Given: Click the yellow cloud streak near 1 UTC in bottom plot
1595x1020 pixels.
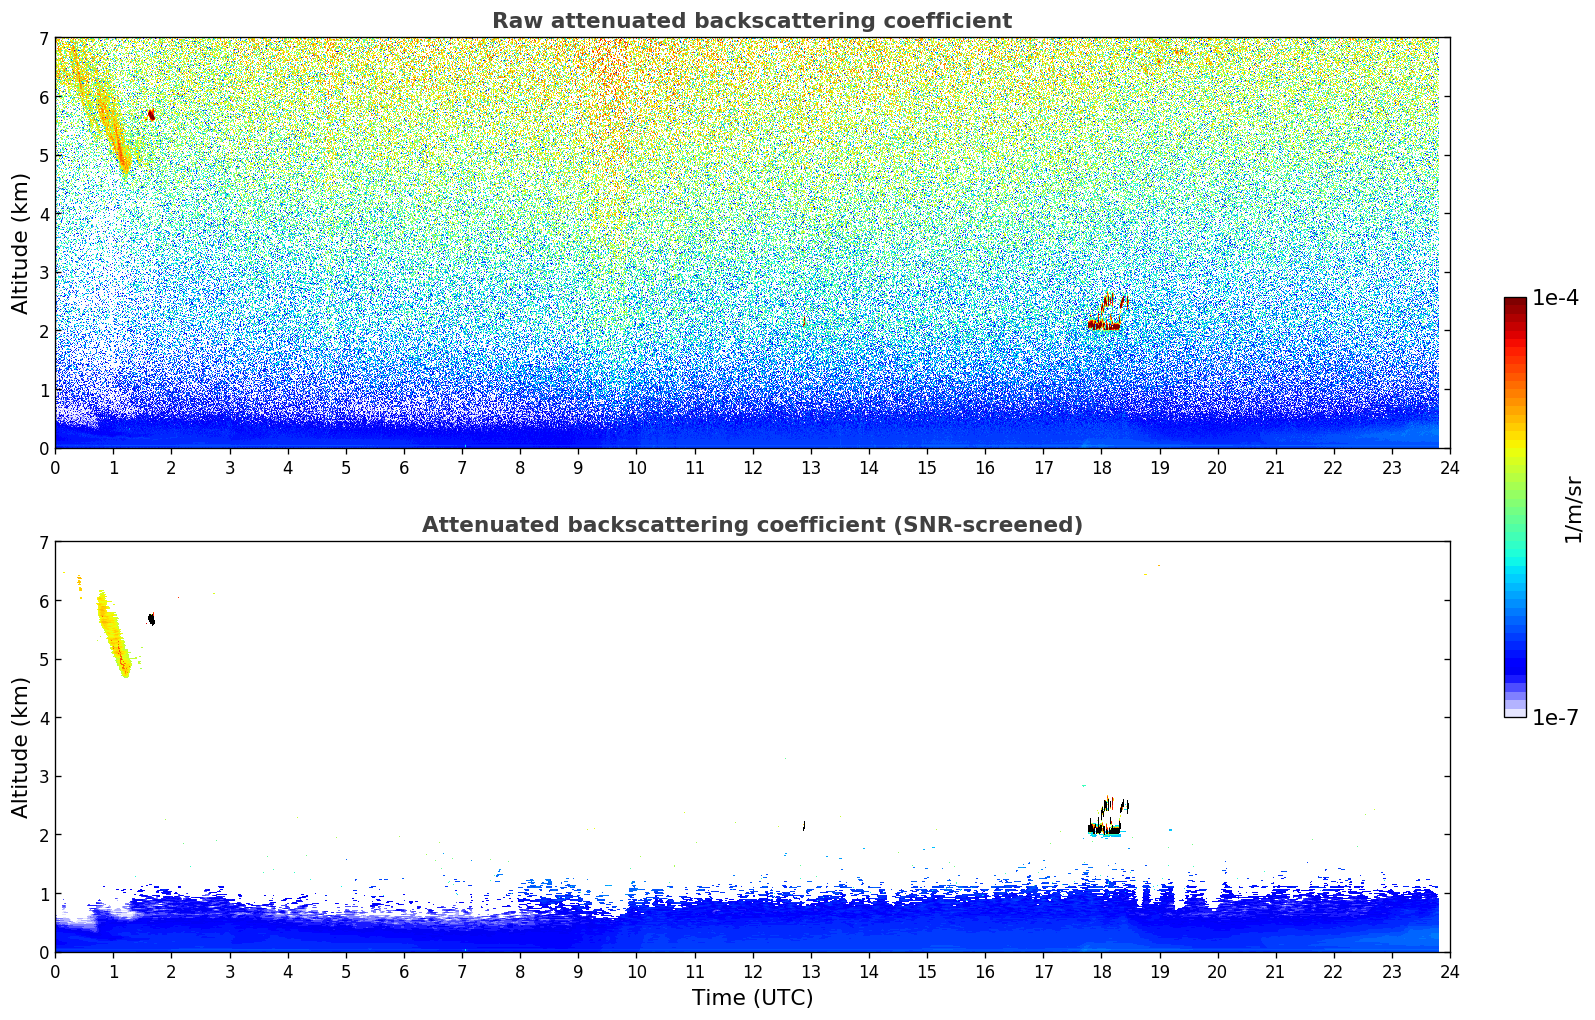Looking at the screenshot, I should pos(114,632).
